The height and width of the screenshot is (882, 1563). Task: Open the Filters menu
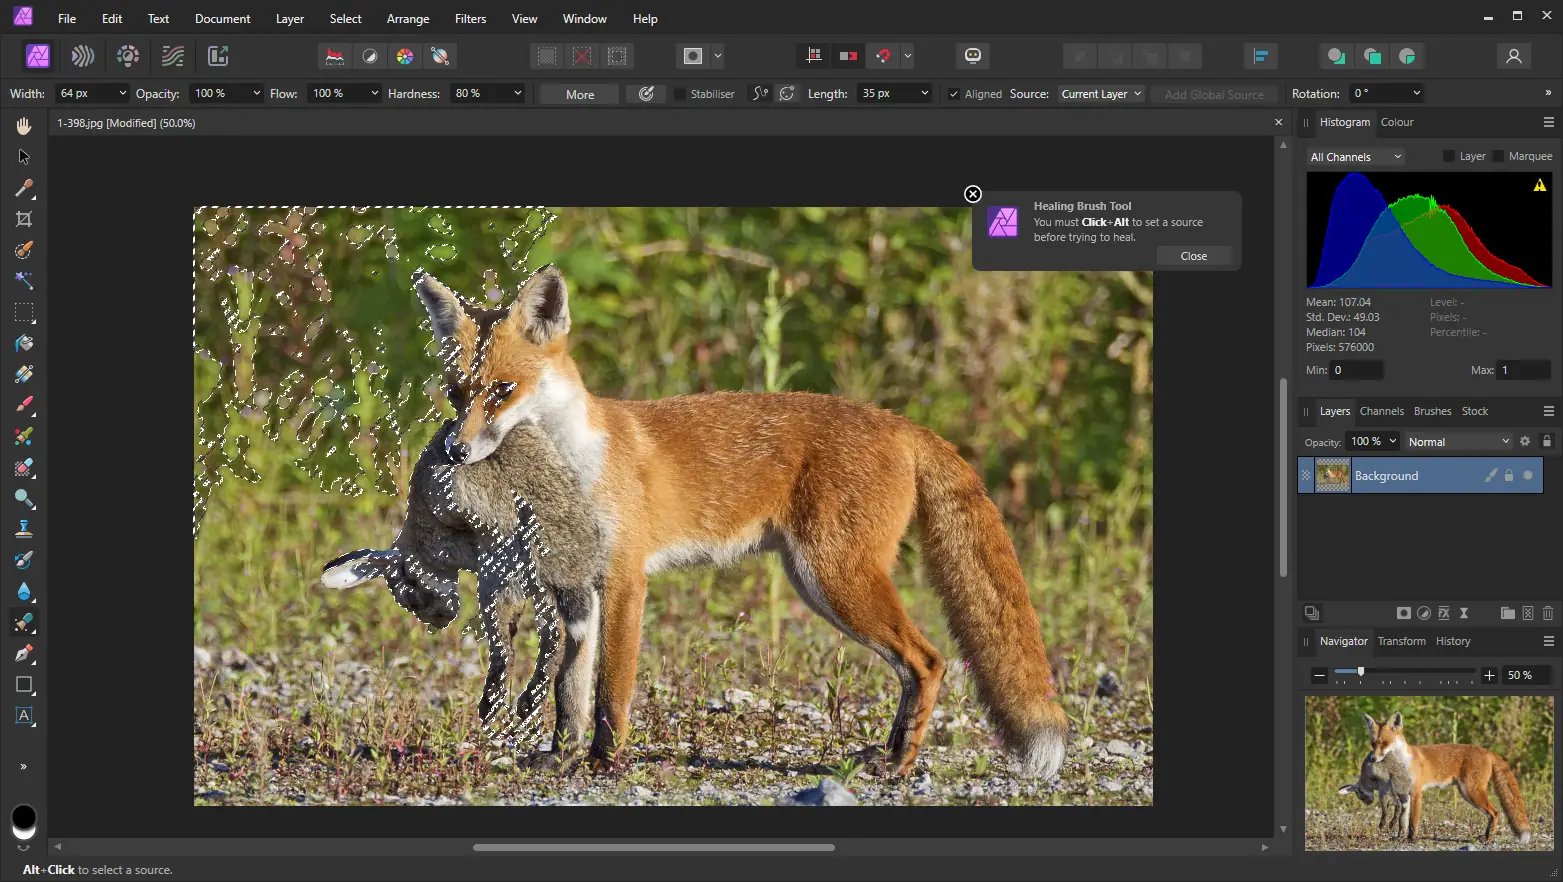tap(470, 18)
